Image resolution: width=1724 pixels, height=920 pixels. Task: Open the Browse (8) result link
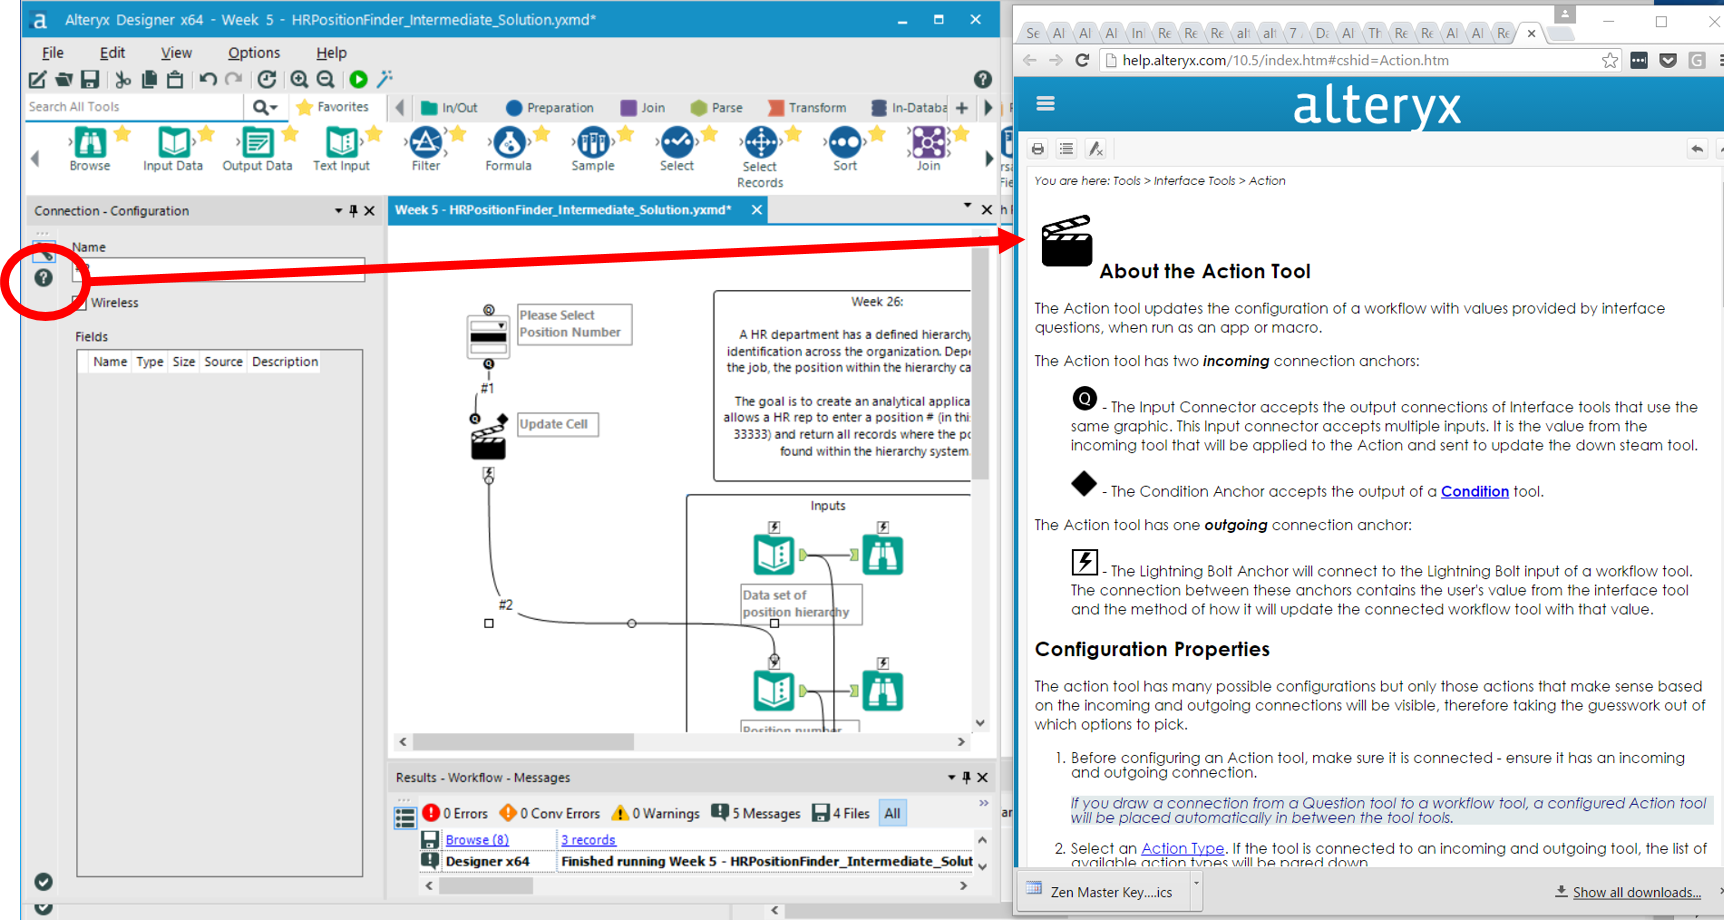click(477, 840)
